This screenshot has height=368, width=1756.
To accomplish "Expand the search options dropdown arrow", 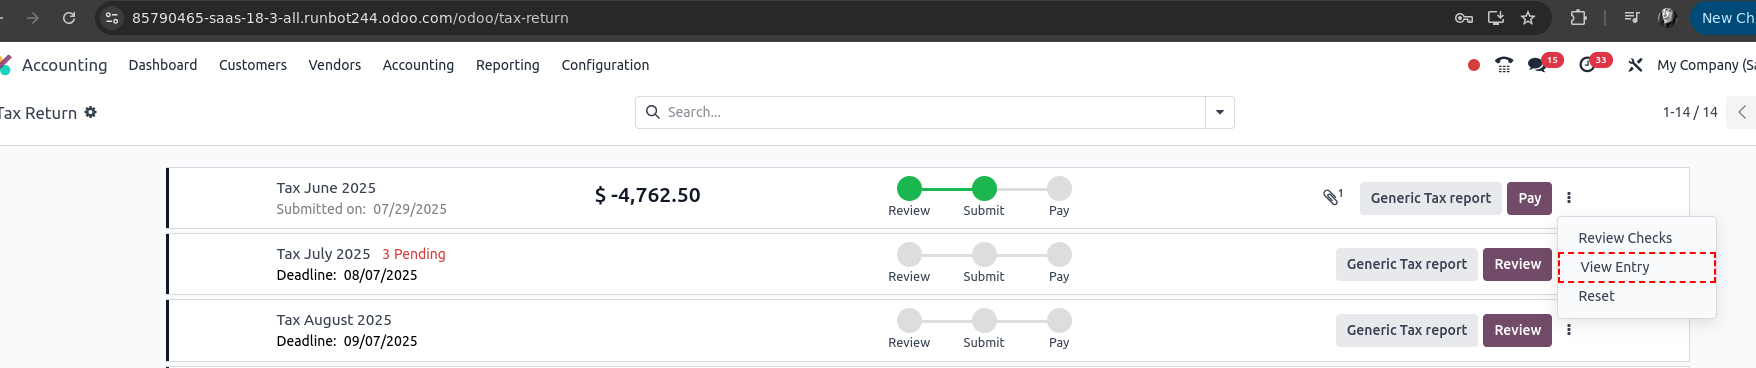I will (1220, 112).
